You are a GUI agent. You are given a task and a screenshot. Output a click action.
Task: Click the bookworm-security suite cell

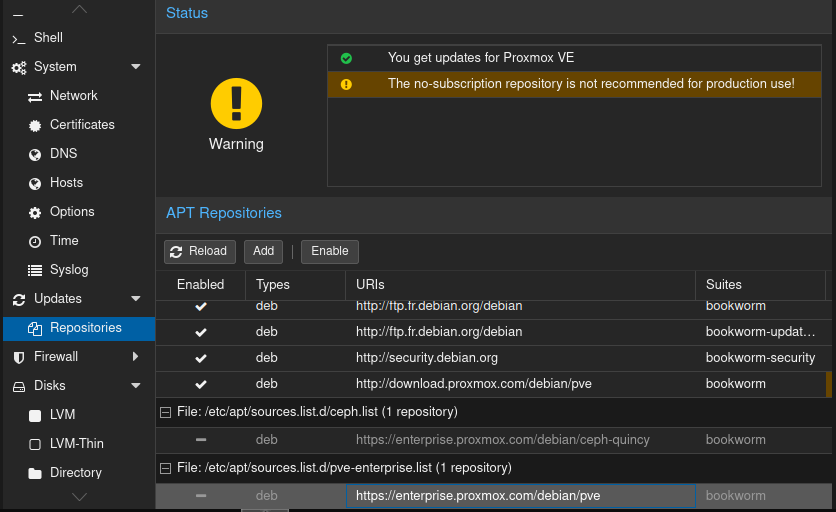[760, 358]
